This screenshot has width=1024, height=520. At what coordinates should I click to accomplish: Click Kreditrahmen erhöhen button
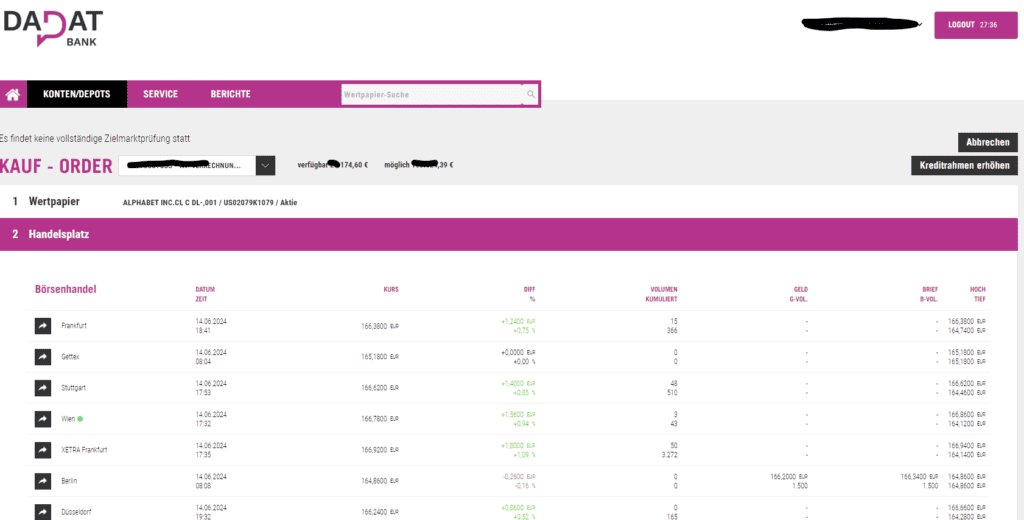(x=964, y=166)
